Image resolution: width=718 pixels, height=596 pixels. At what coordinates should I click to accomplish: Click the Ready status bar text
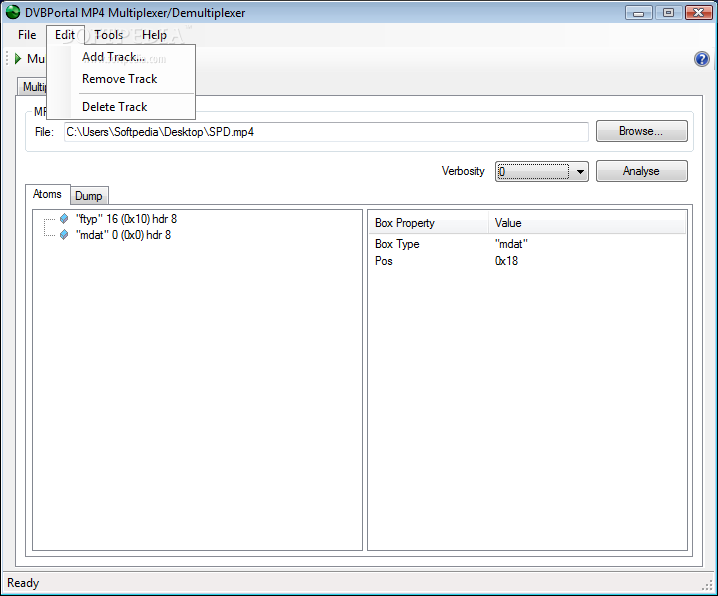coord(23,583)
